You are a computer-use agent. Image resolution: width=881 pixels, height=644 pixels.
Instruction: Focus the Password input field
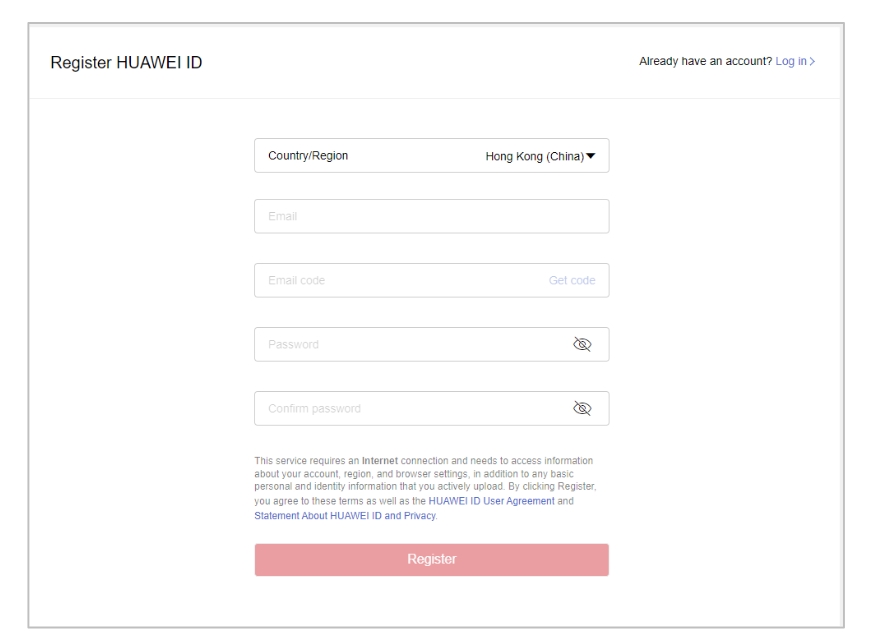click(x=410, y=344)
